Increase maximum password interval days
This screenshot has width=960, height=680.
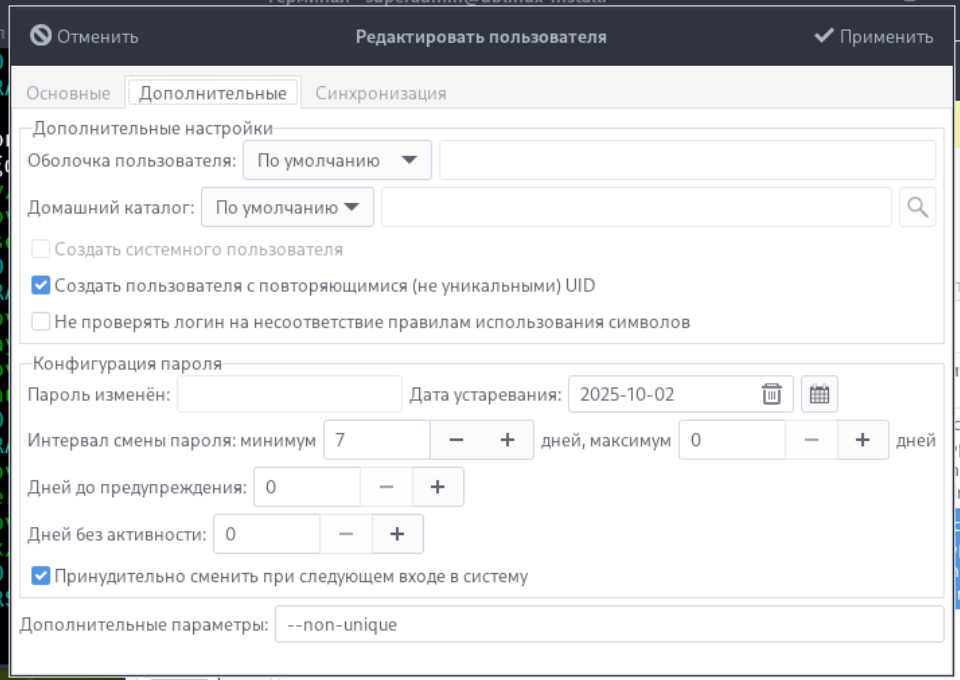pyautogui.click(x=862, y=440)
